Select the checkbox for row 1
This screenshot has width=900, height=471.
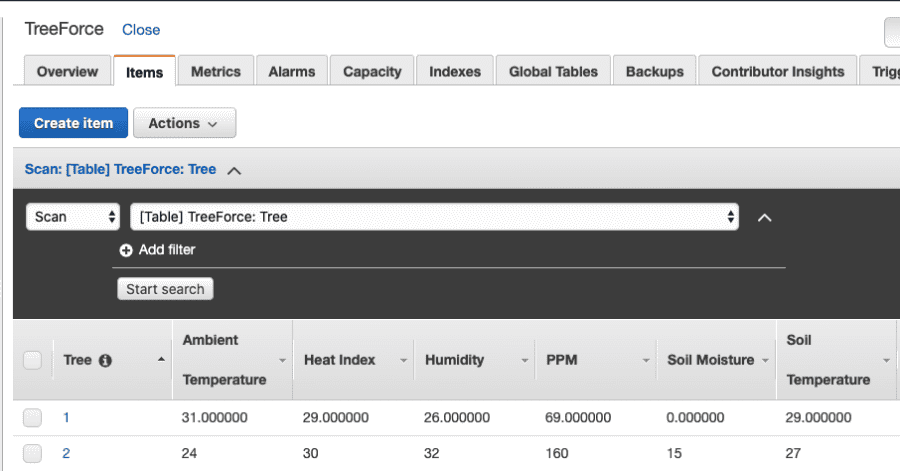point(32,418)
